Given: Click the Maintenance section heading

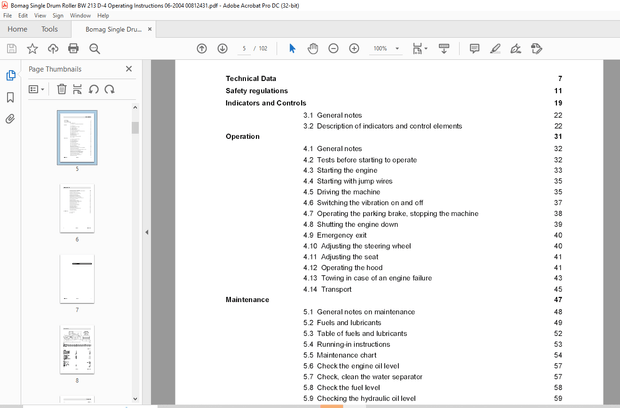Looking at the screenshot, I should (x=247, y=300).
